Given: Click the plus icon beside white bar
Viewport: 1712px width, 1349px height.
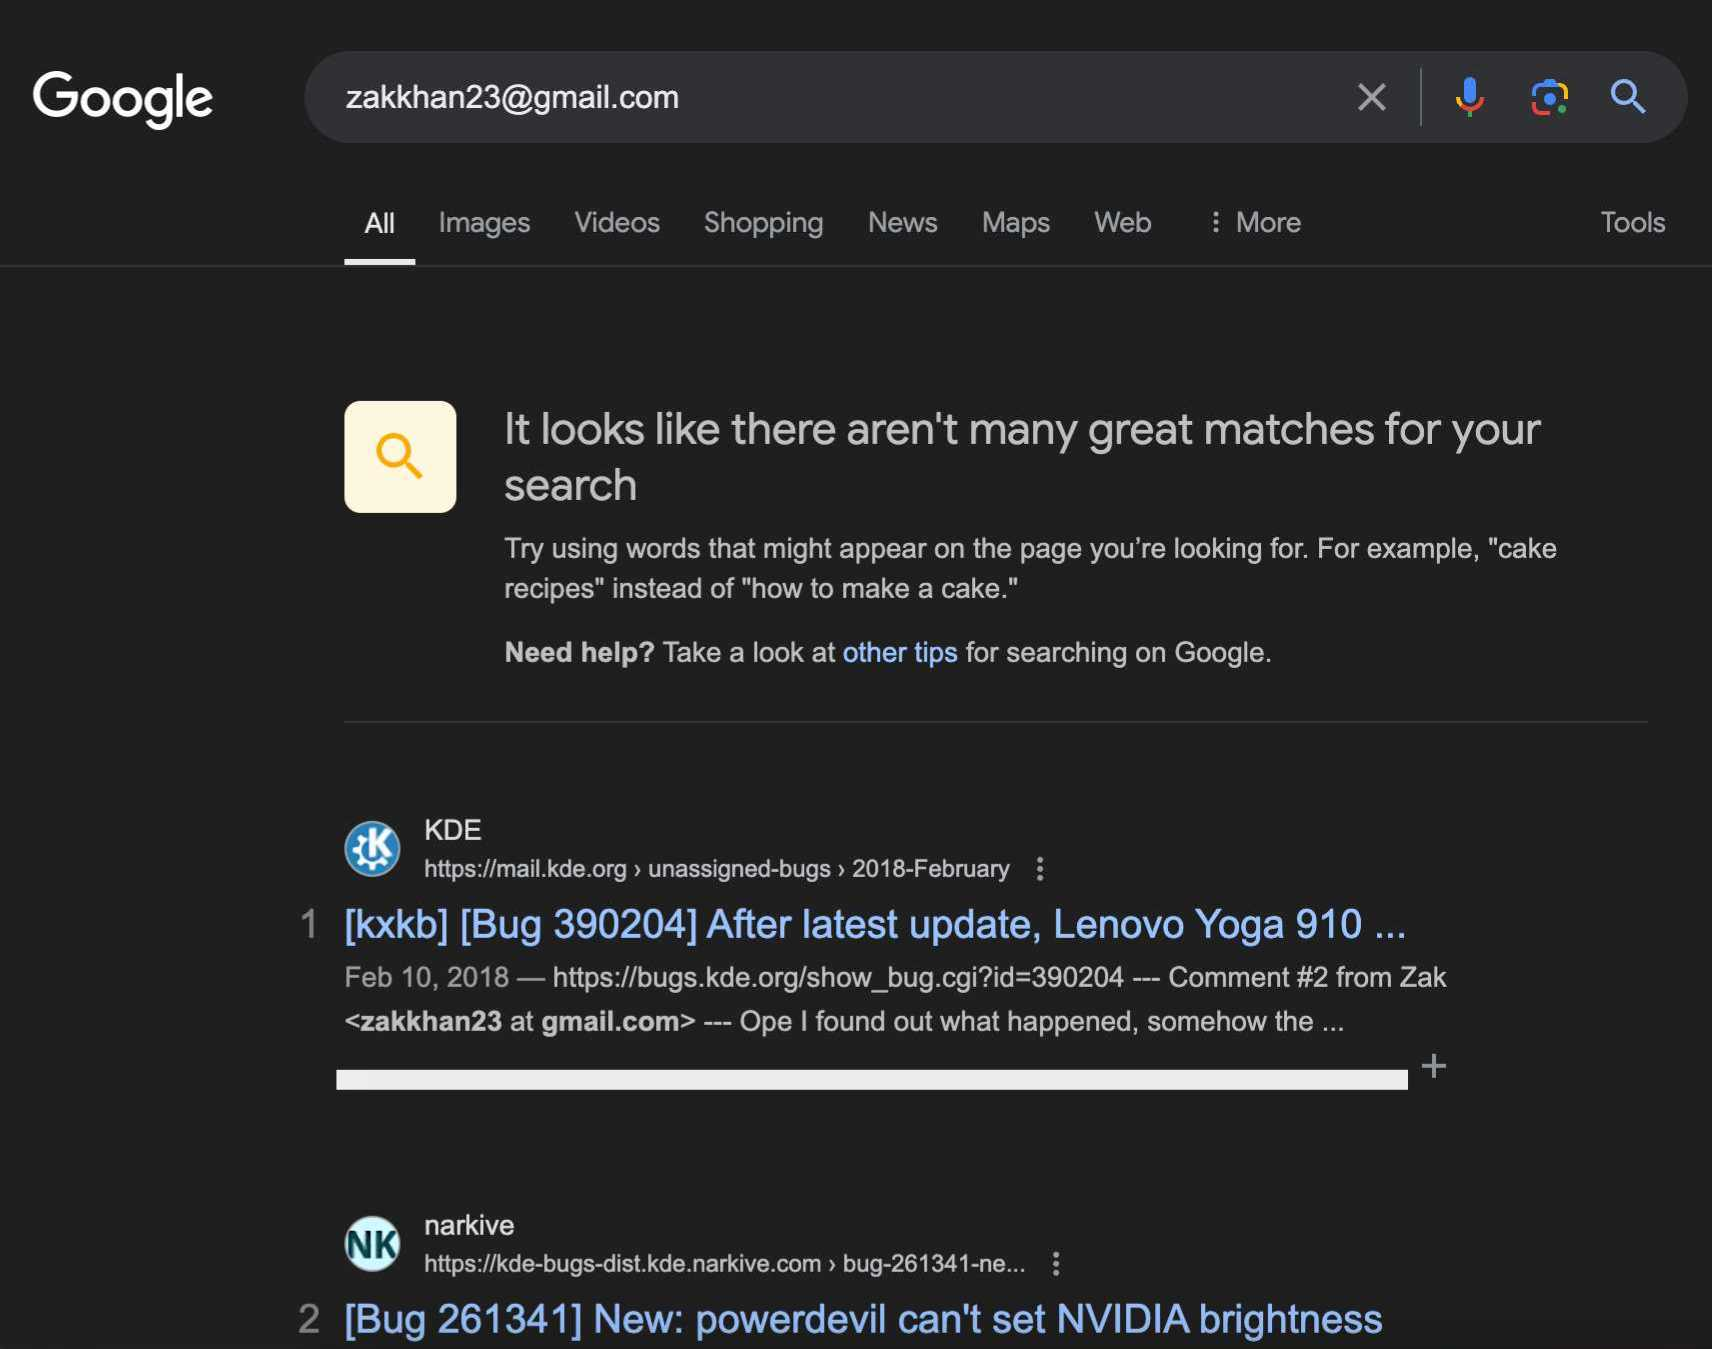Looking at the screenshot, I should [1433, 1066].
